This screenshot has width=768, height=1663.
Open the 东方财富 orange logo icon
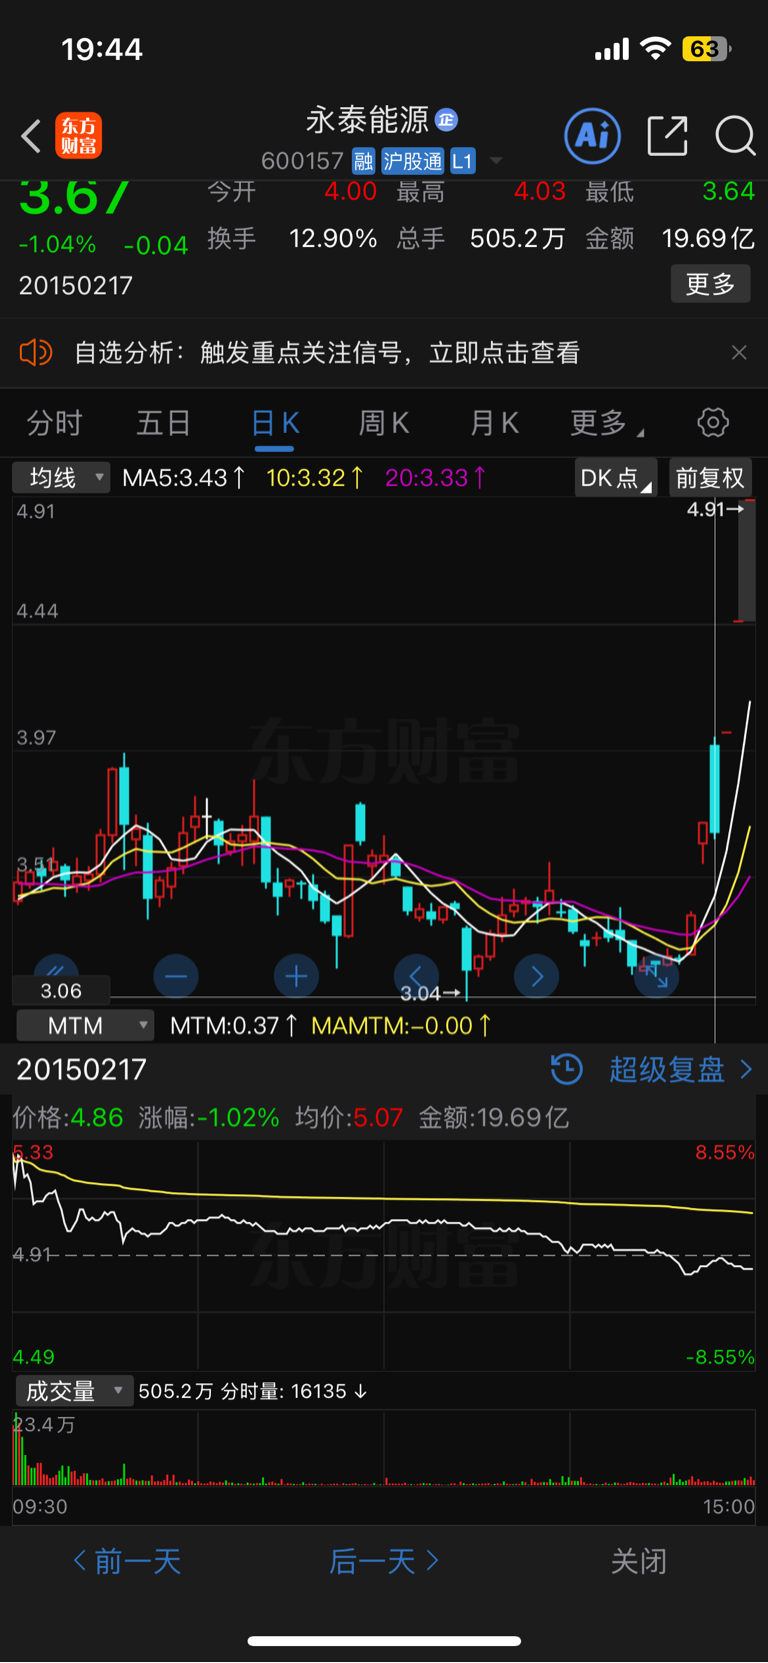[78, 136]
